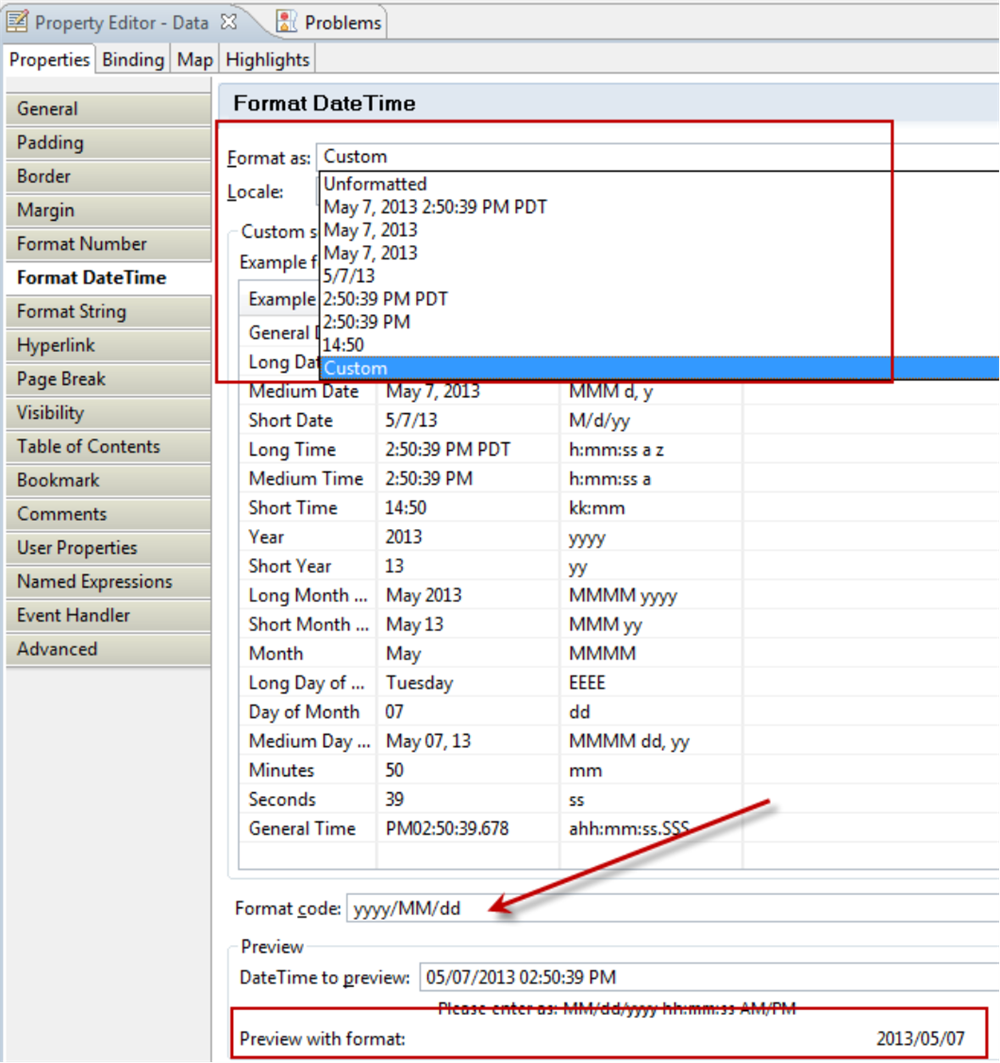Select the Month example row
The width and height of the screenshot is (1000, 1063).
(x=618, y=654)
